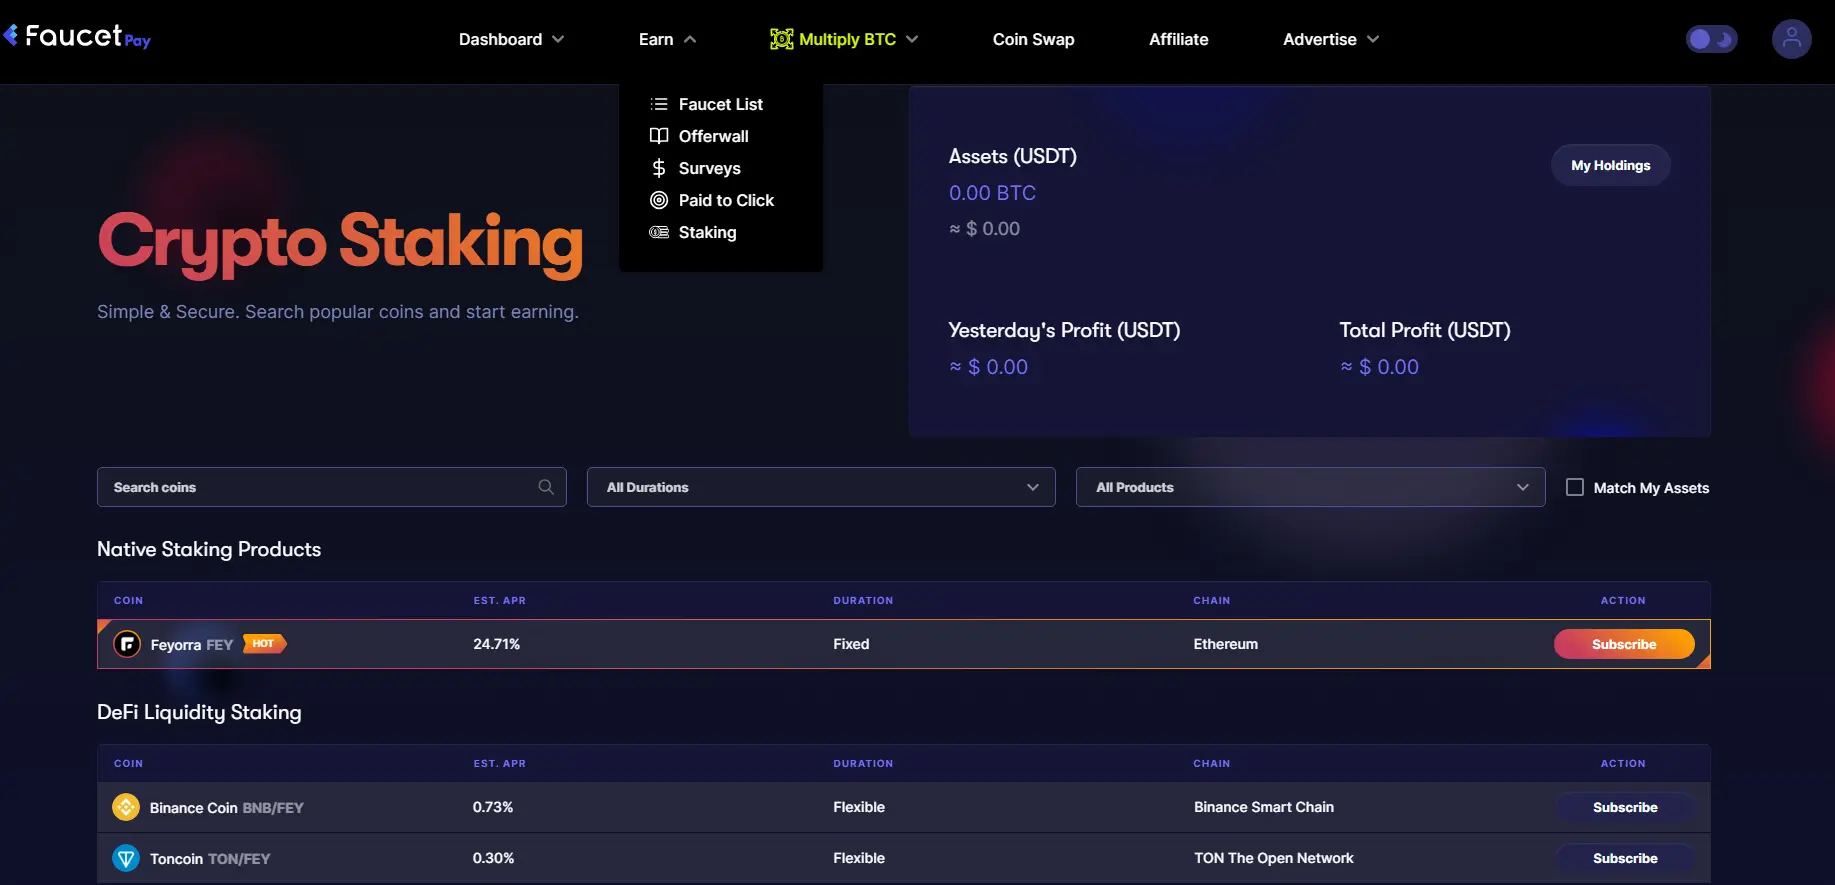Click the Feyorra FEY coin name
This screenshot has width=1835, height=885.
coord(192,645)
